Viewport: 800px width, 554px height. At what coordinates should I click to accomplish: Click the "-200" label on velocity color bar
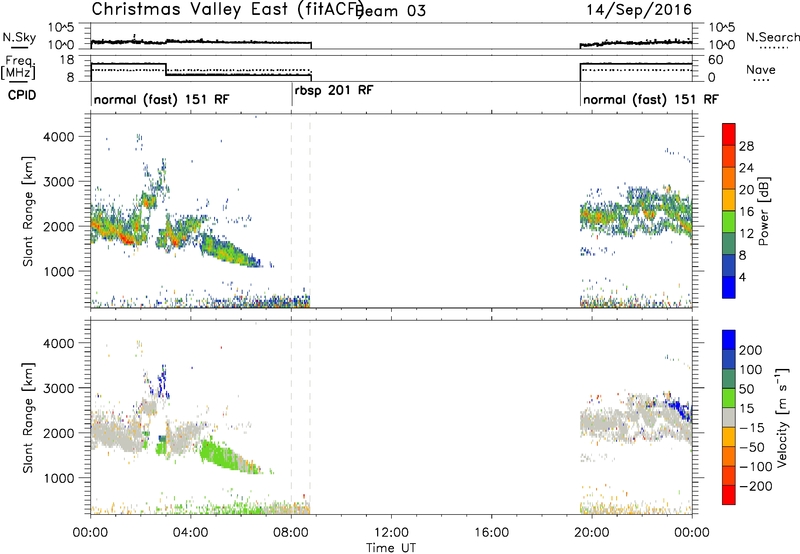(x=755, y=486)
